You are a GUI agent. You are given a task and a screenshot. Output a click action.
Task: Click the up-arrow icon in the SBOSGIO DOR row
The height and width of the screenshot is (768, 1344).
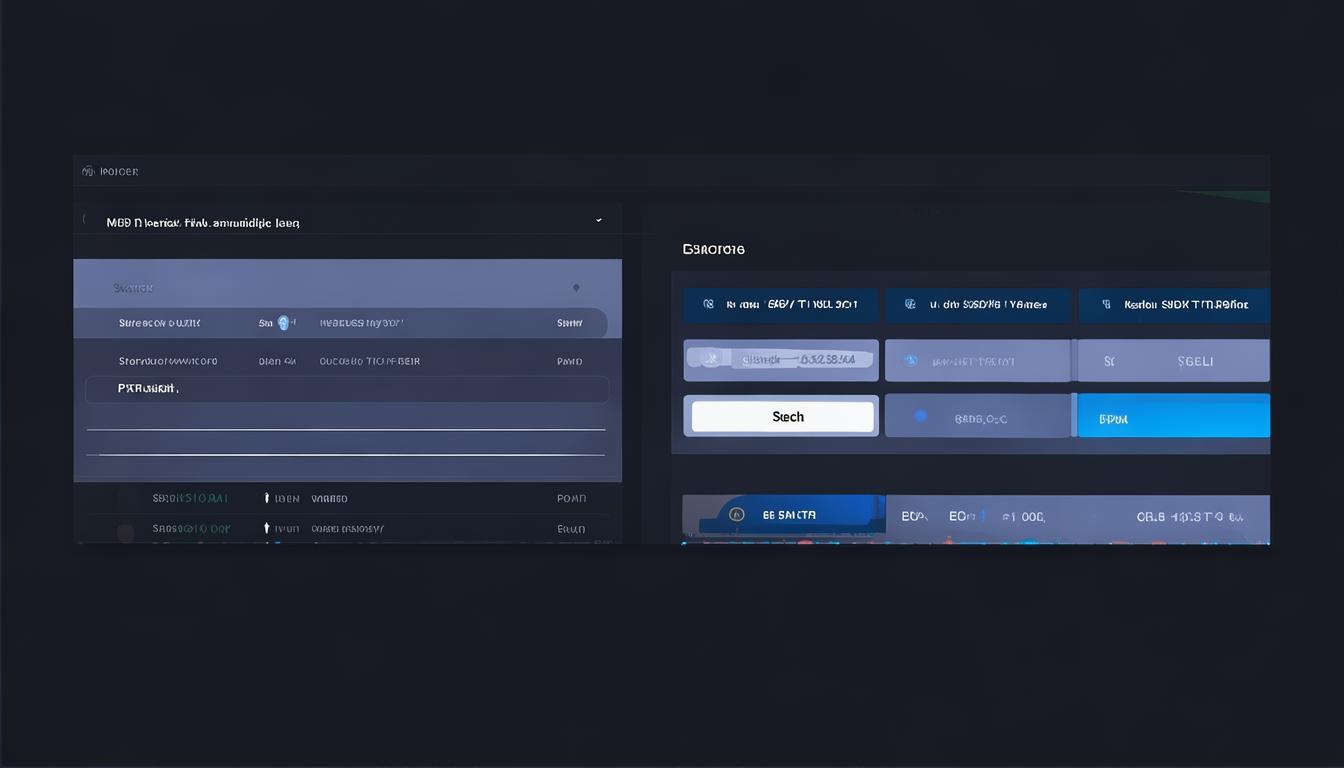point(266,528)
